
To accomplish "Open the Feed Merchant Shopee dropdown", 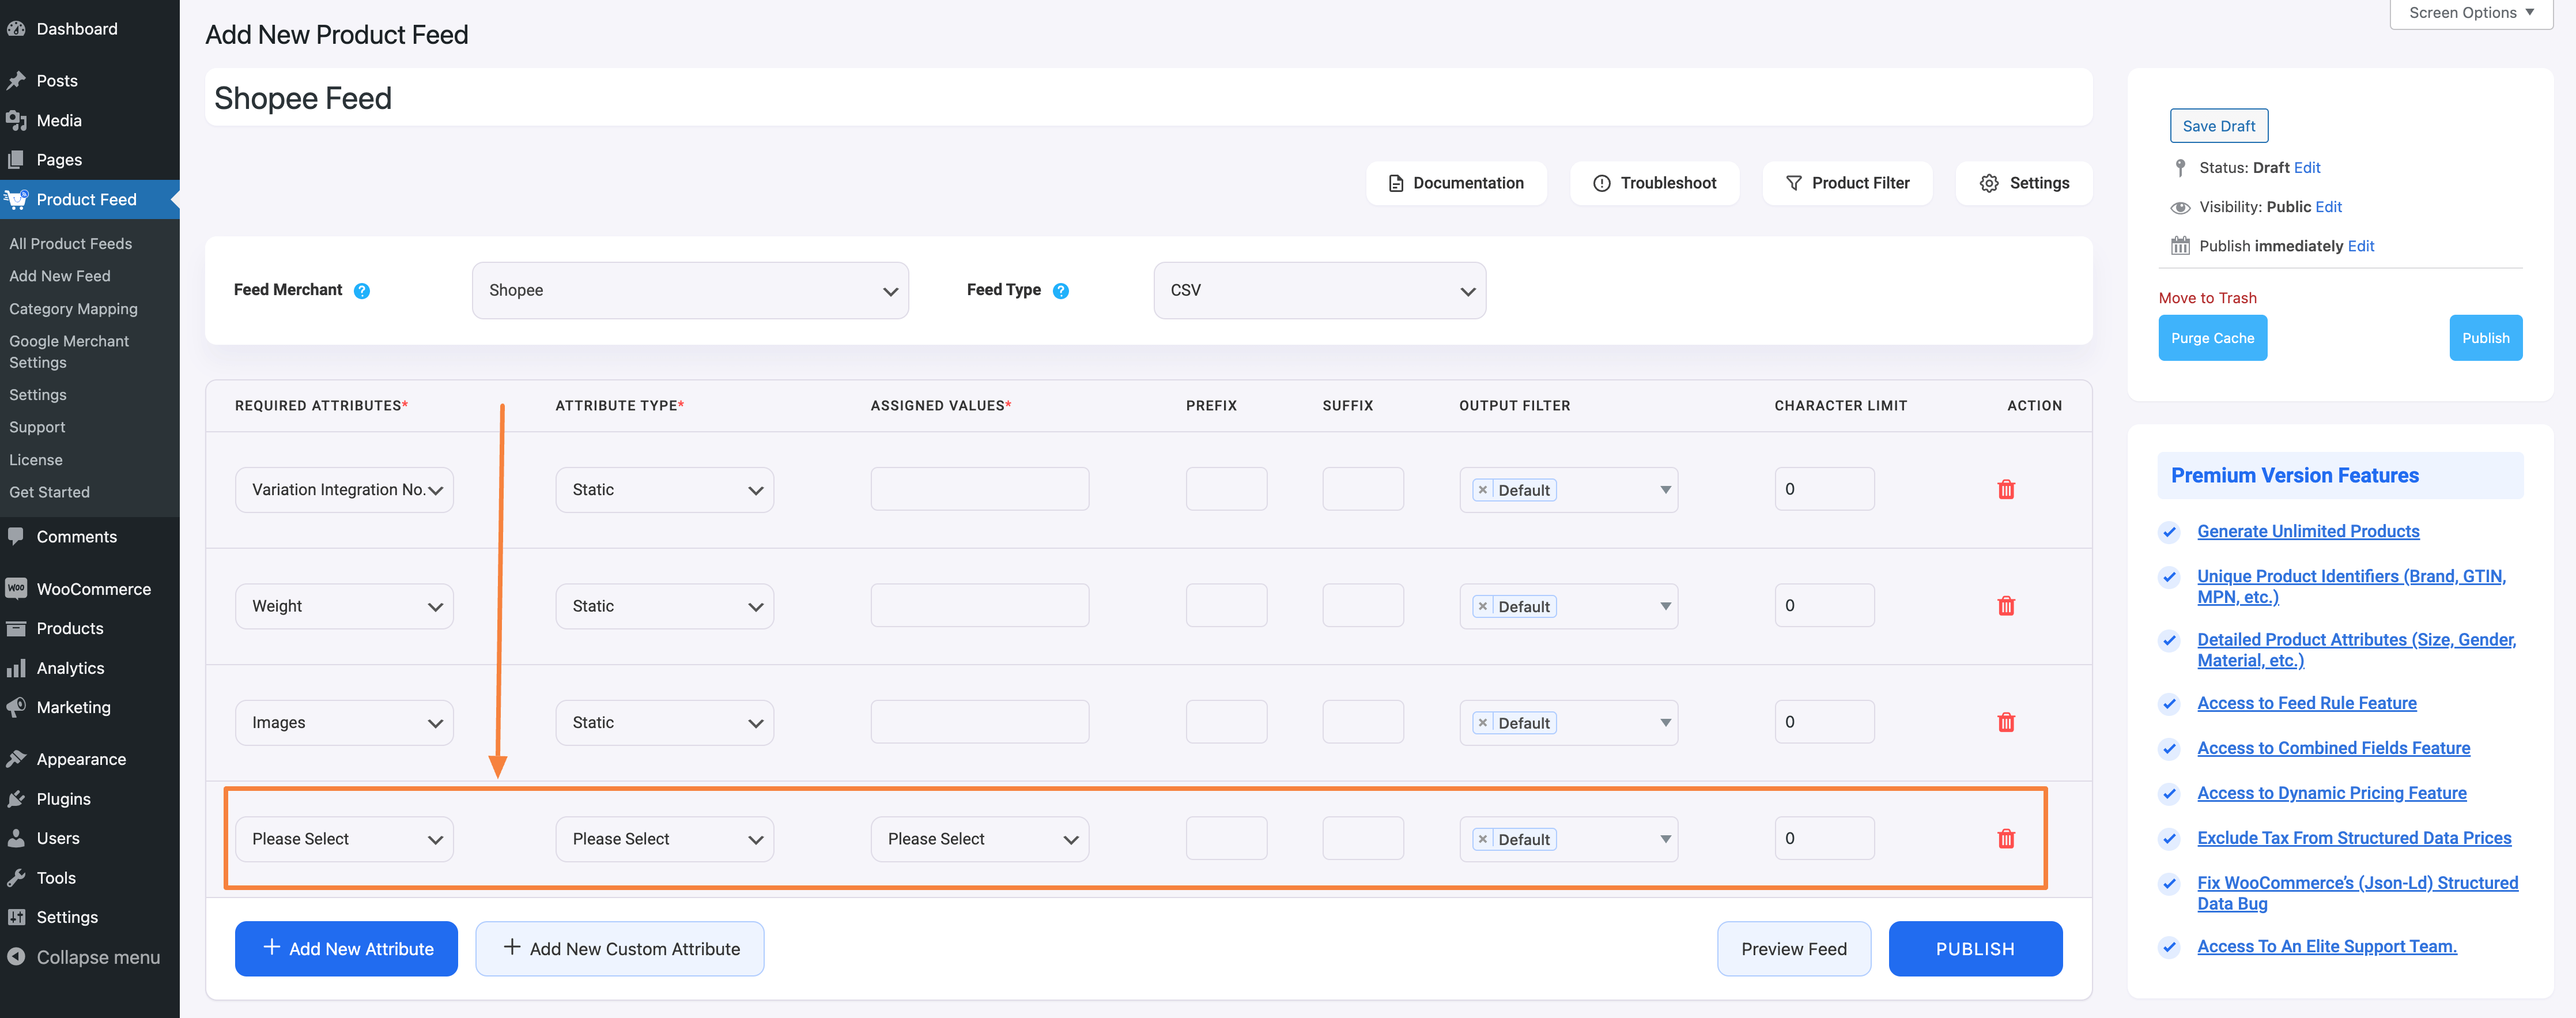I will coord(690,291).
